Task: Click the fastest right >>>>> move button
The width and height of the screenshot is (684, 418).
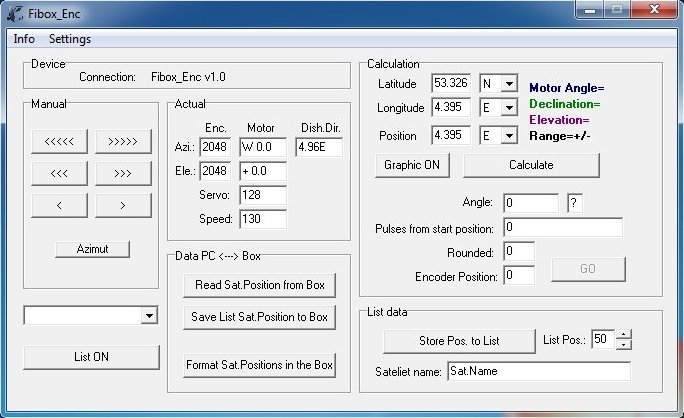Action: tap(123, 141)
